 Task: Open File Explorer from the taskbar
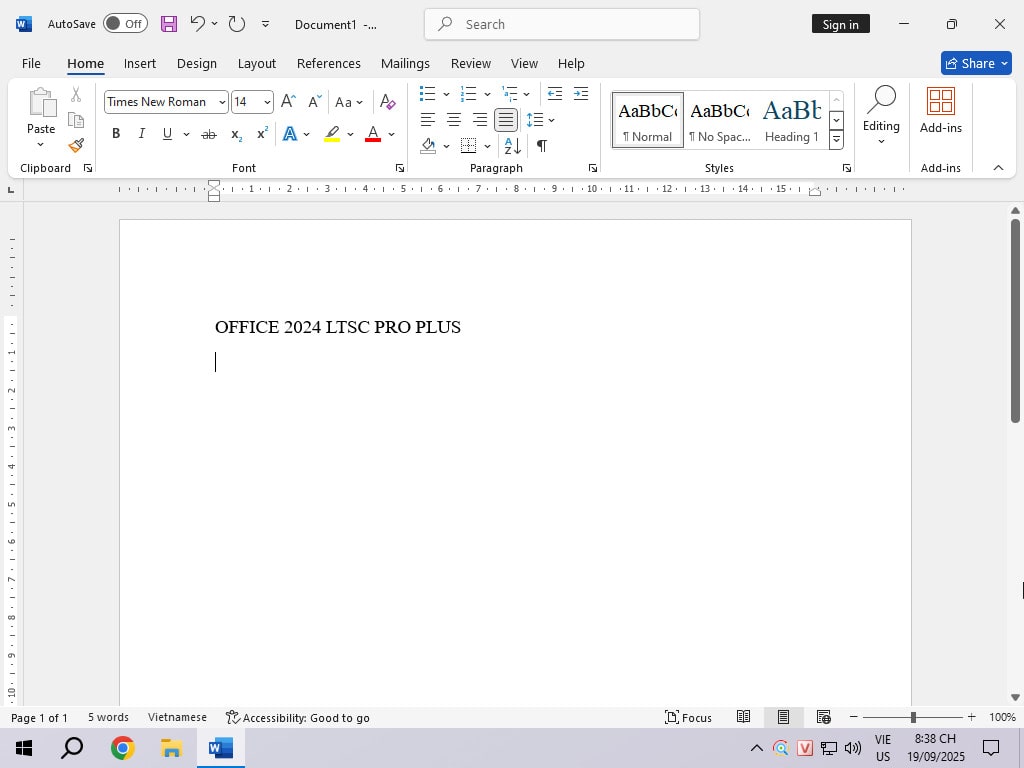(171, 748)
